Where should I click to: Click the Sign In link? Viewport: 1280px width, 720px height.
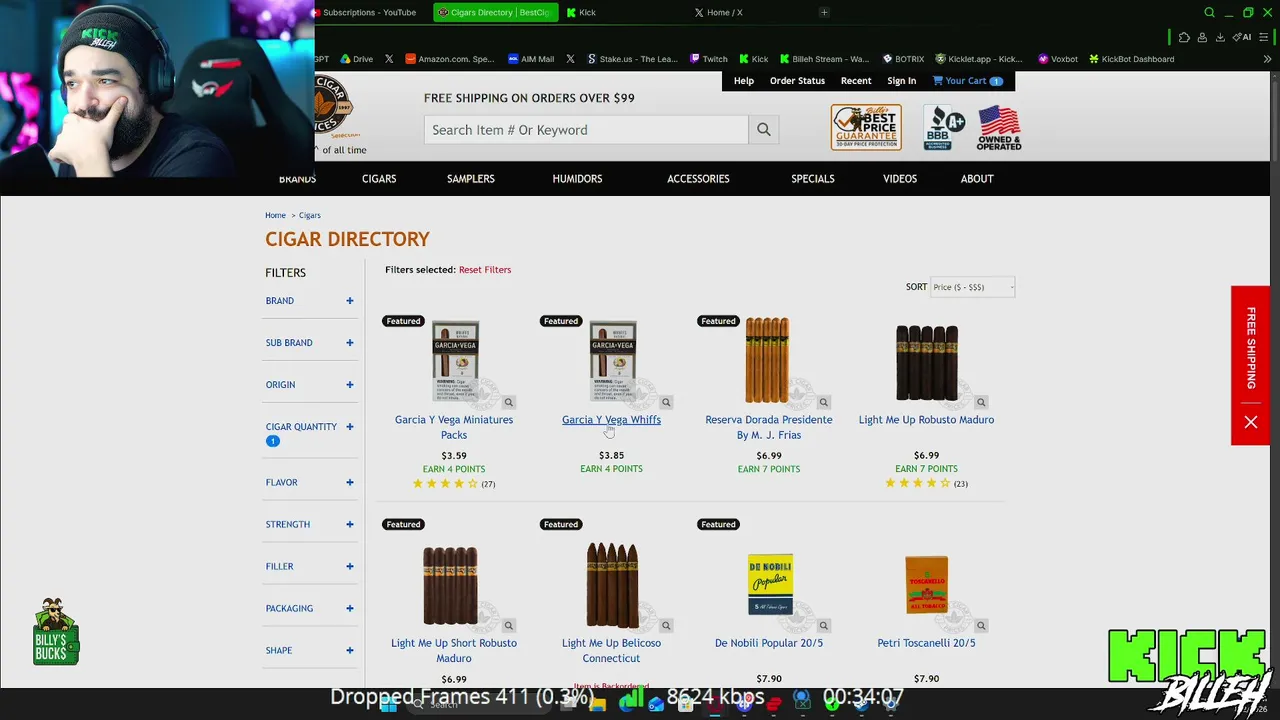[x=901, y=81]
